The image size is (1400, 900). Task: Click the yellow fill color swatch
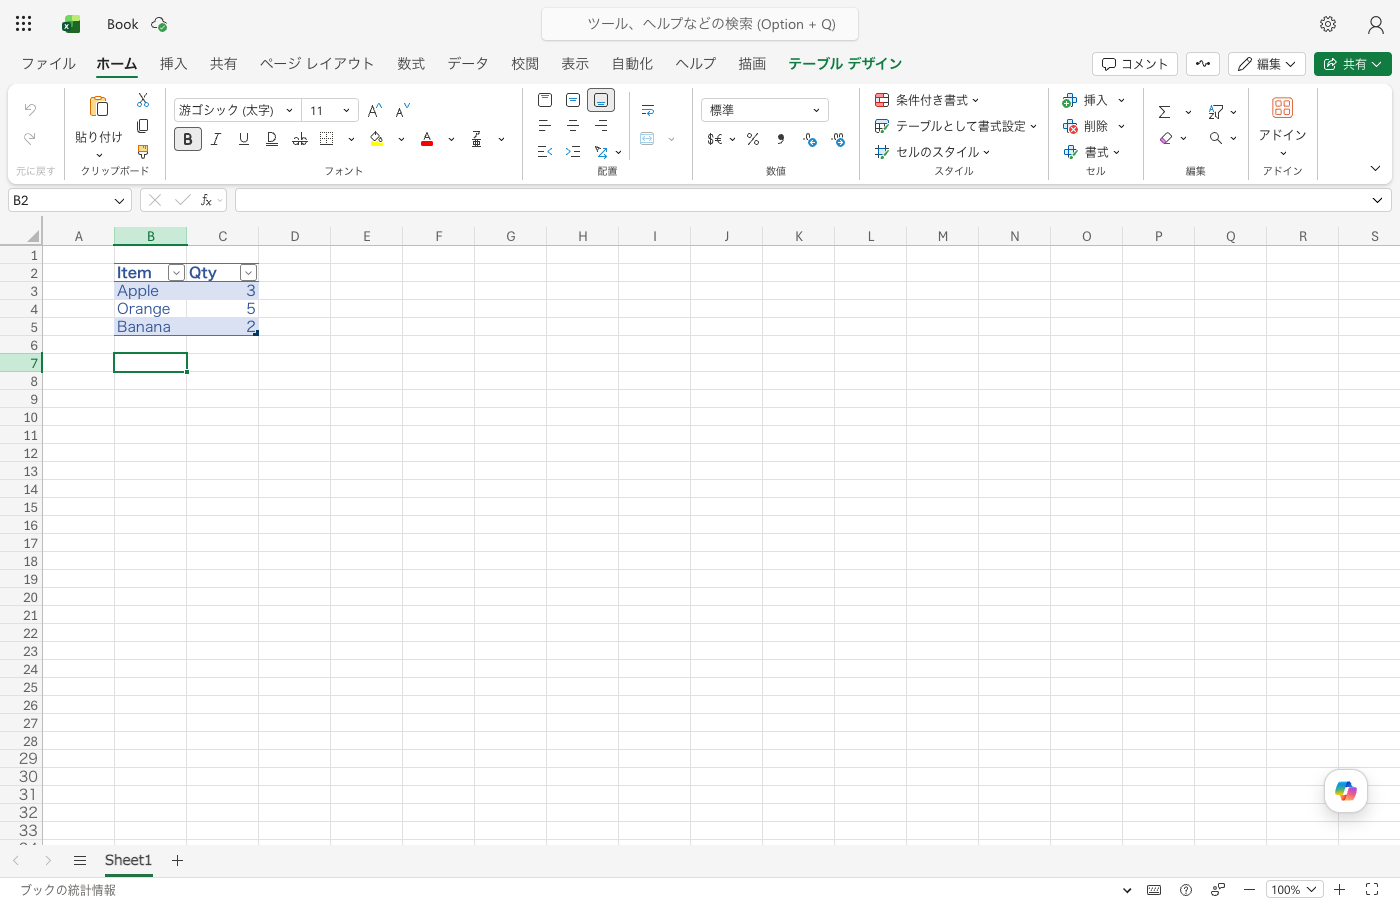click(x=377, y=139)
